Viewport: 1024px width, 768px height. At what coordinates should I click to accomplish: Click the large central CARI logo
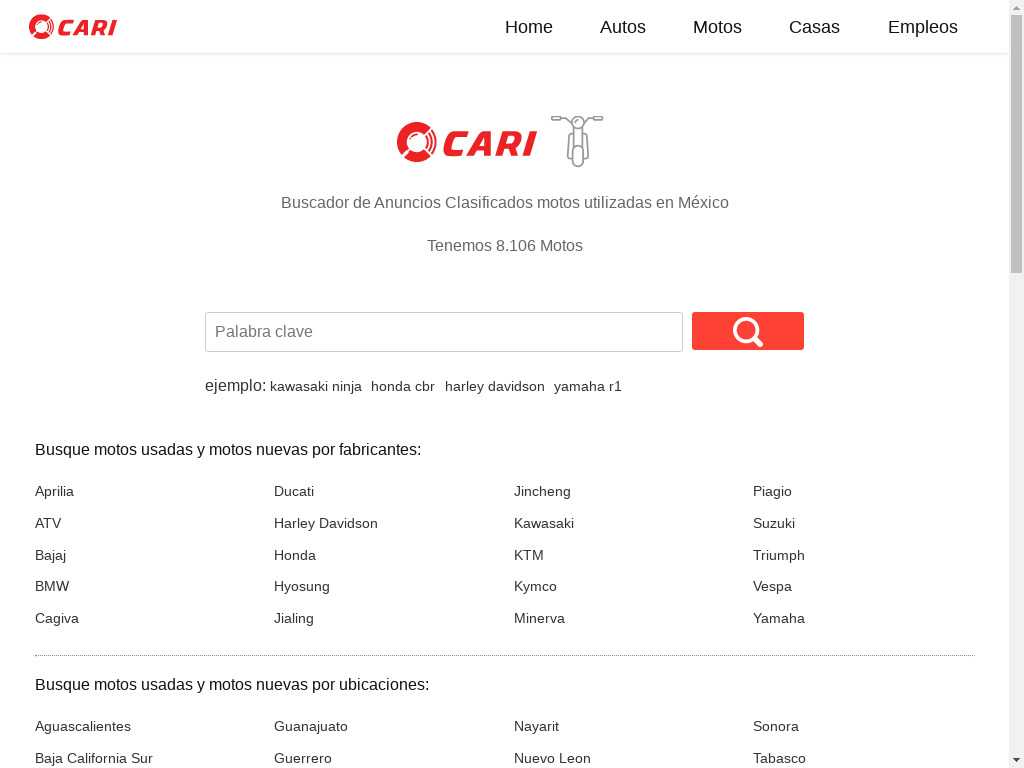coord(467,142)
